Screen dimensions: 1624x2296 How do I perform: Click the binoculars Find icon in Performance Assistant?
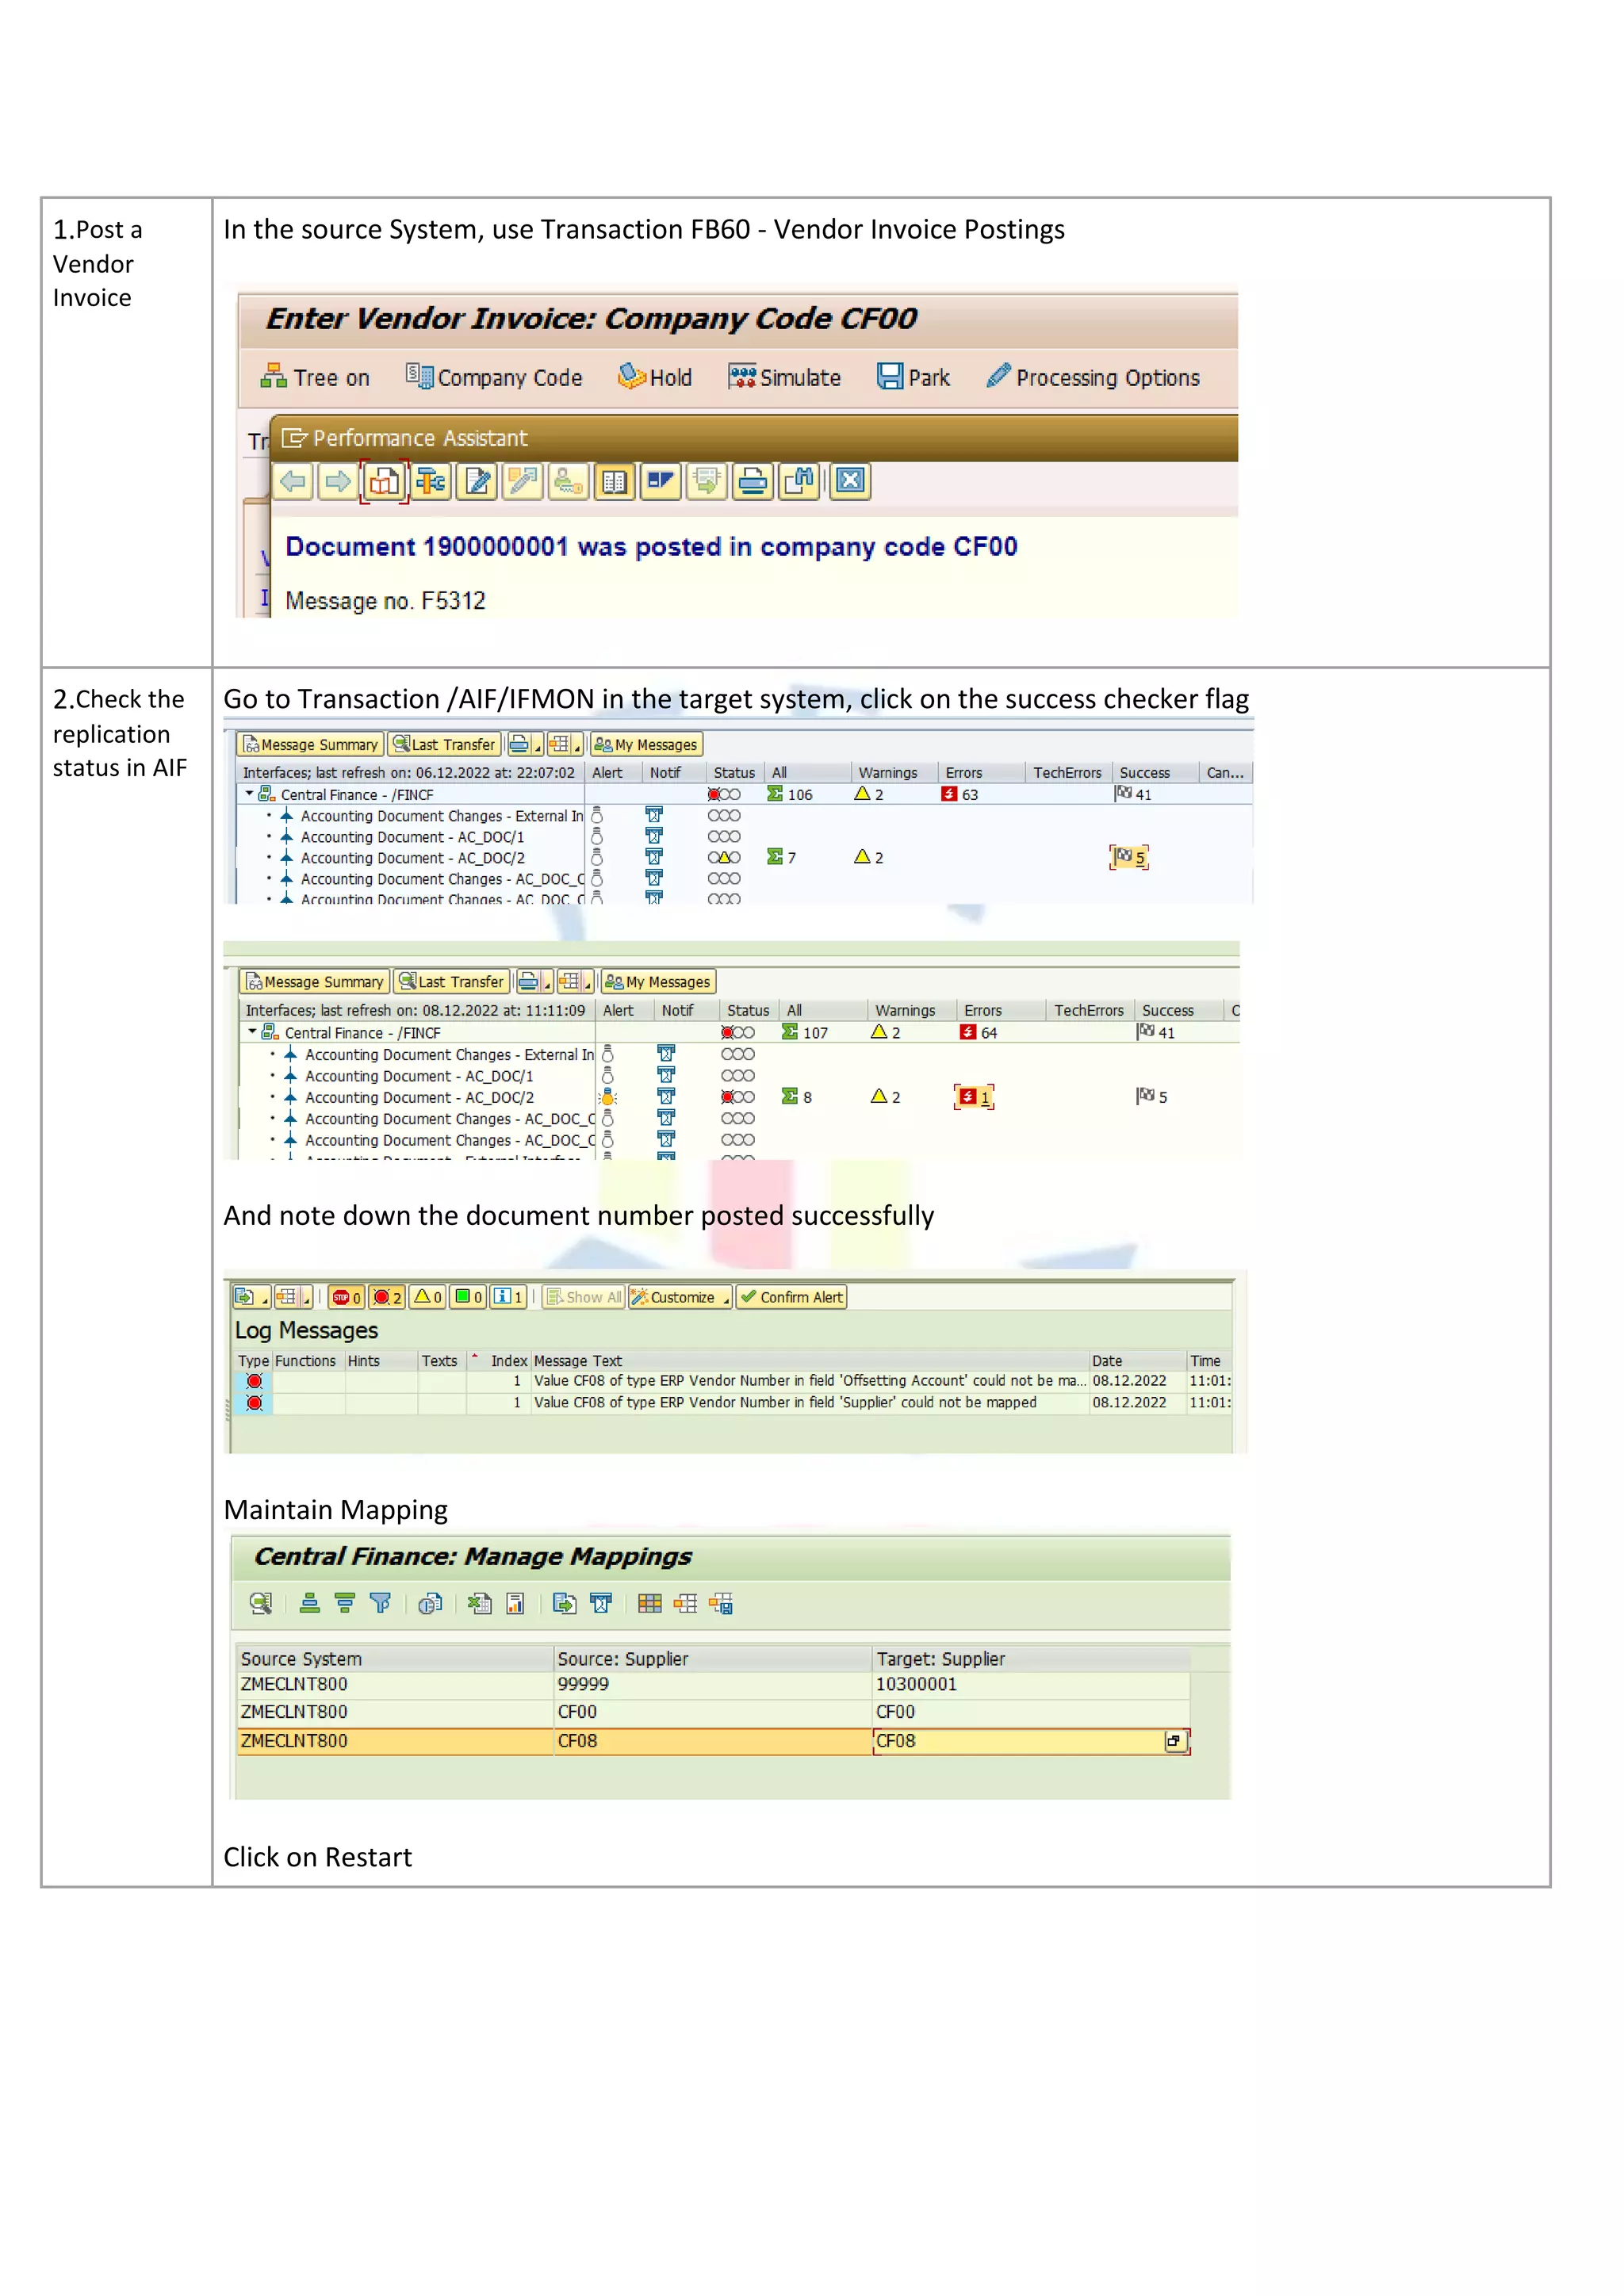tap(800, 482)
